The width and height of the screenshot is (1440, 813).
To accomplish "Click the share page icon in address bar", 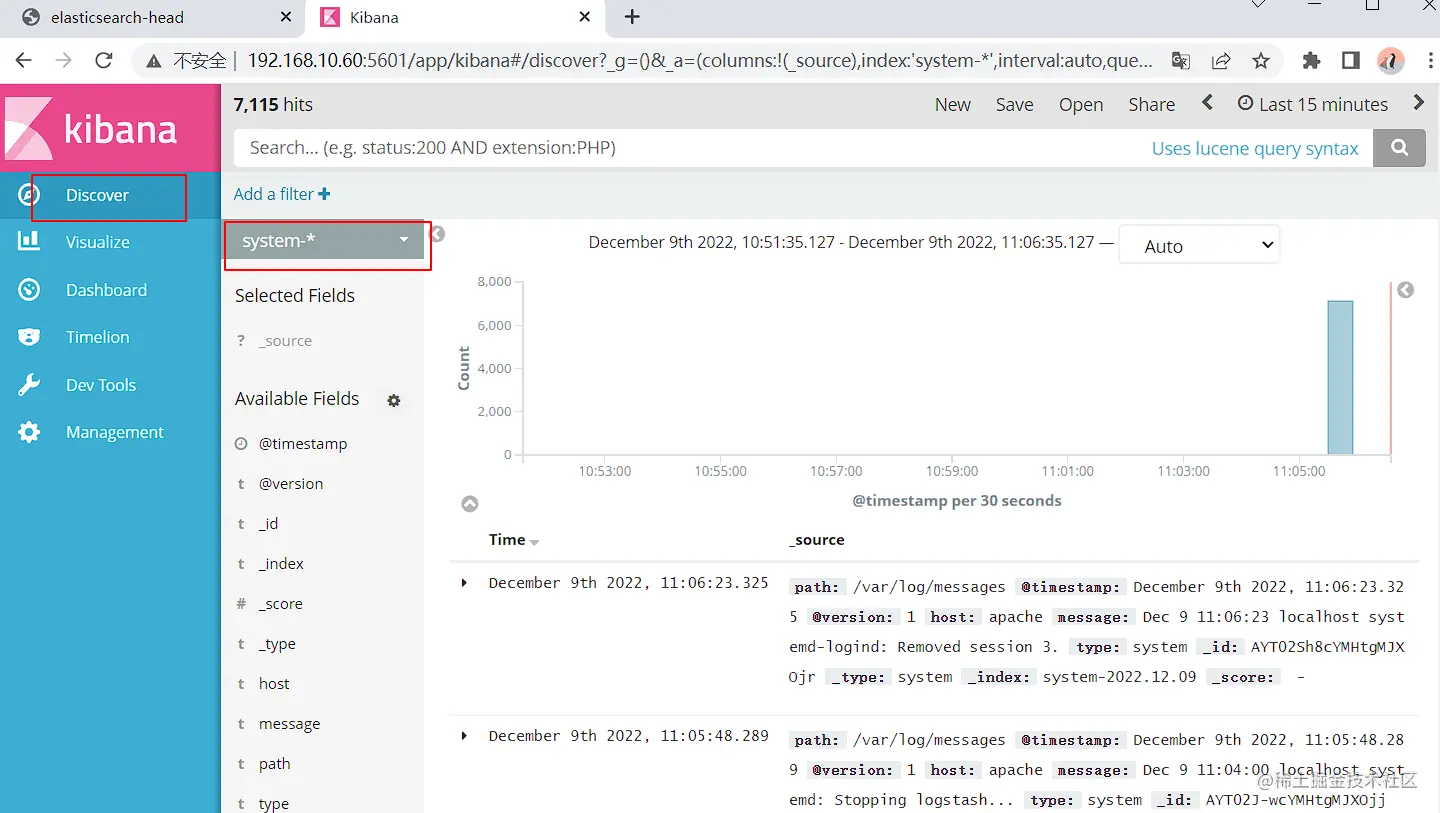I will click(1221, 61).
